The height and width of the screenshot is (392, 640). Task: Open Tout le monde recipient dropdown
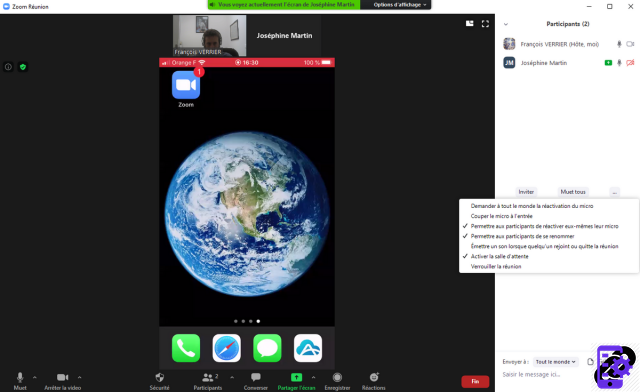point(555,362)
